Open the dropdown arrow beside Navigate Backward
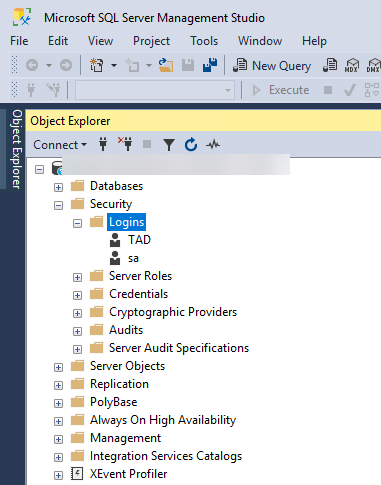Viewport: 381px width, 485px height. (49, 65)
